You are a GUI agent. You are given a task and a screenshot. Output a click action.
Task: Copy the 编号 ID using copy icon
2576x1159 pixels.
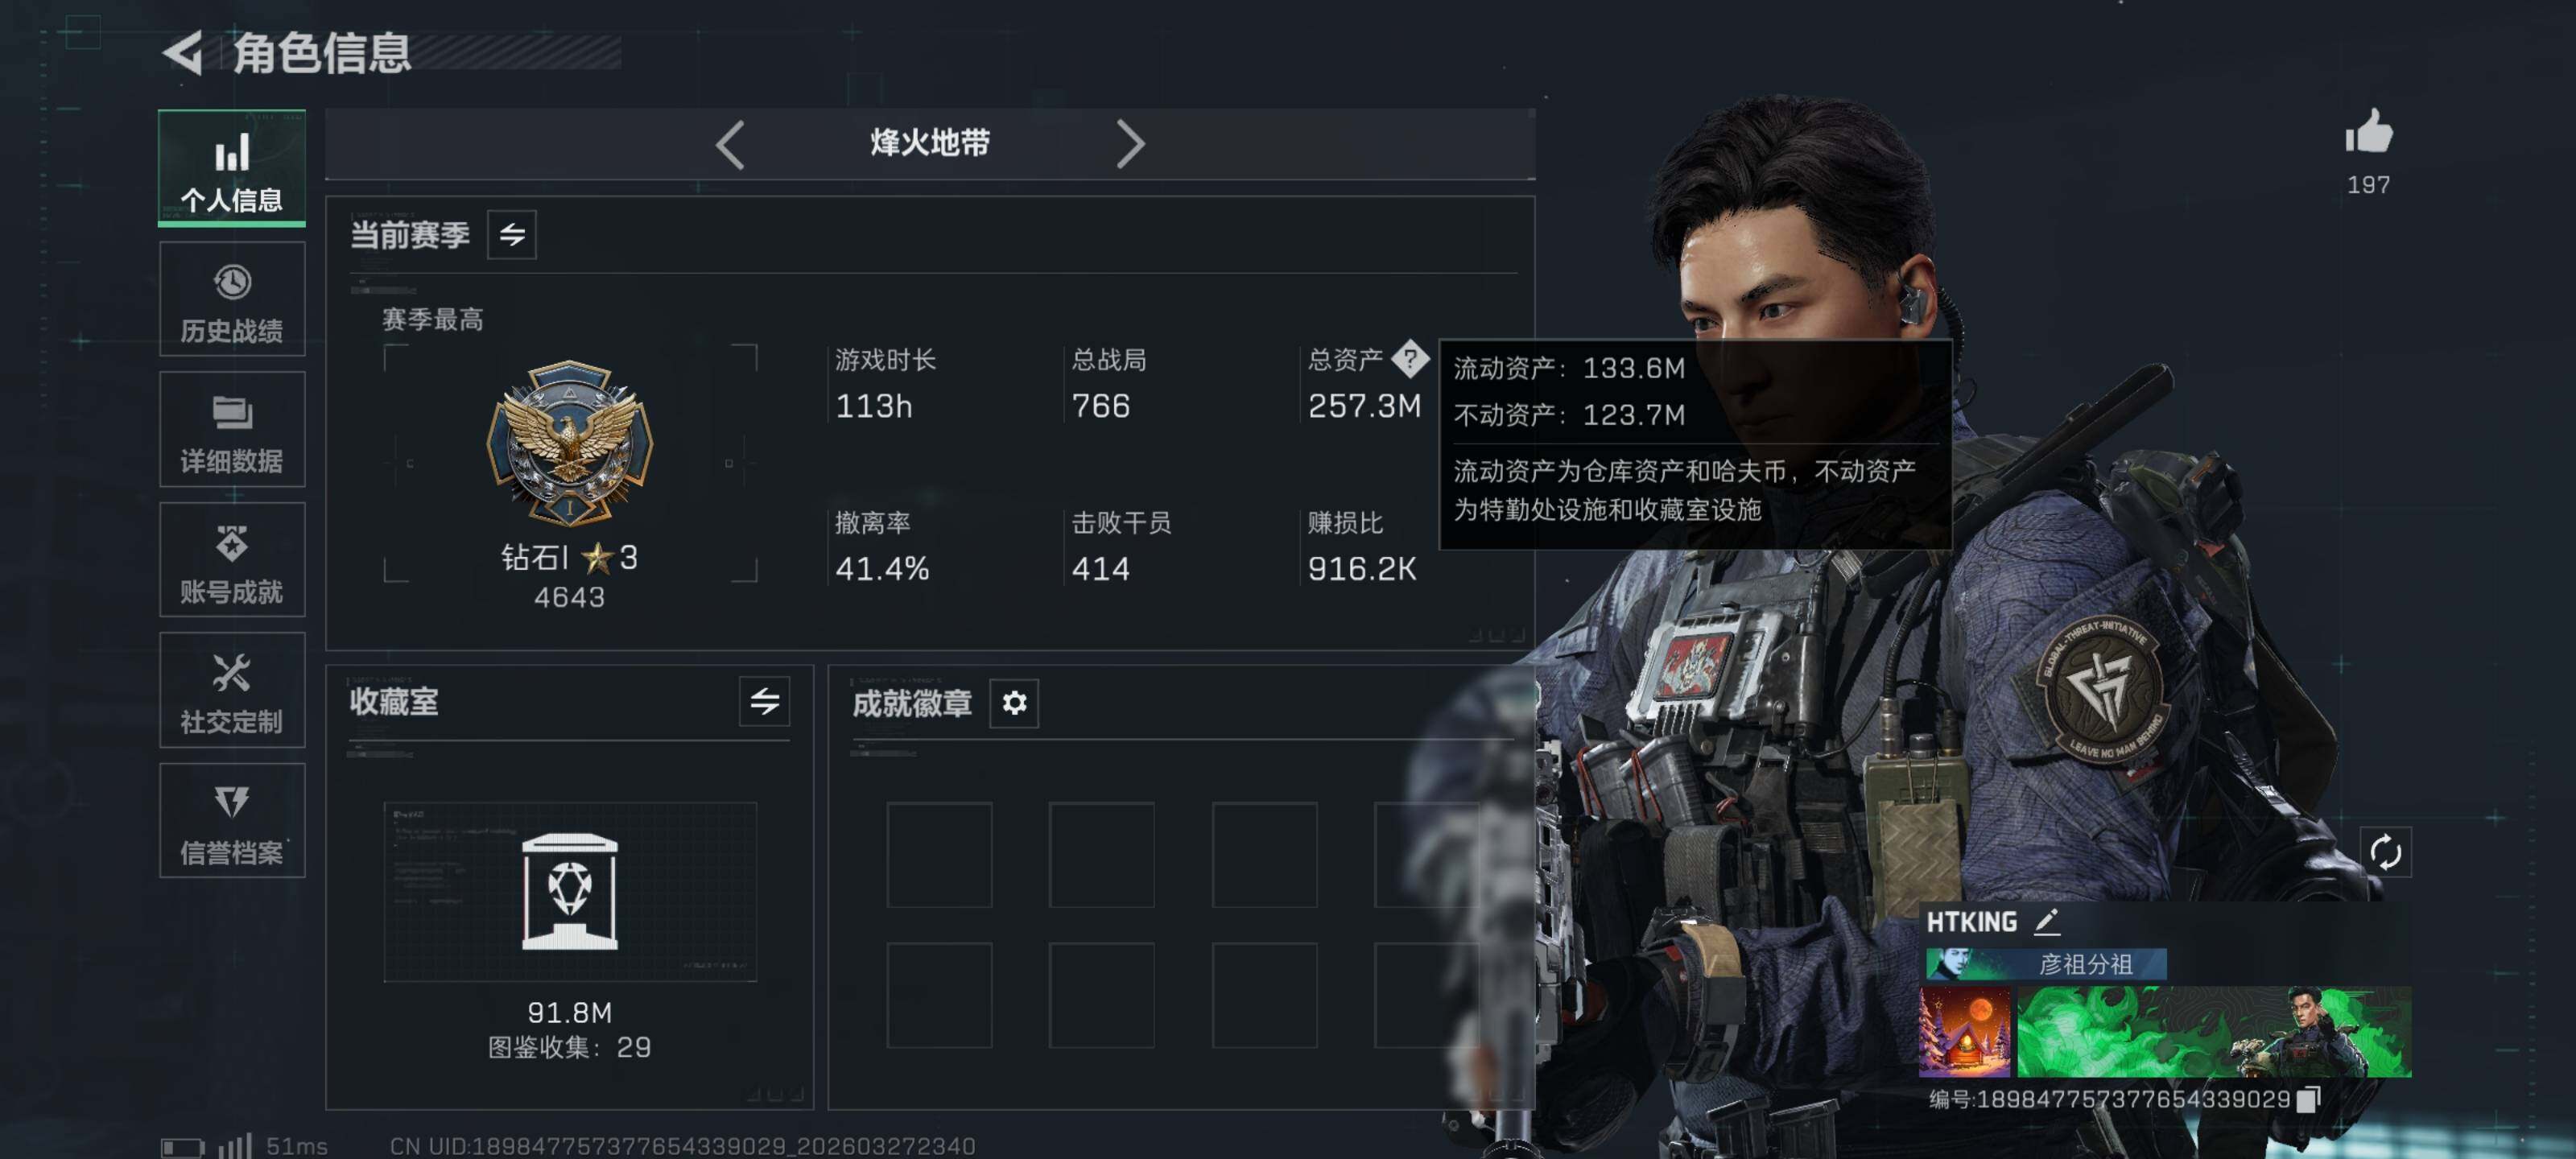pyautogui.click(x=2308, y=1099)
